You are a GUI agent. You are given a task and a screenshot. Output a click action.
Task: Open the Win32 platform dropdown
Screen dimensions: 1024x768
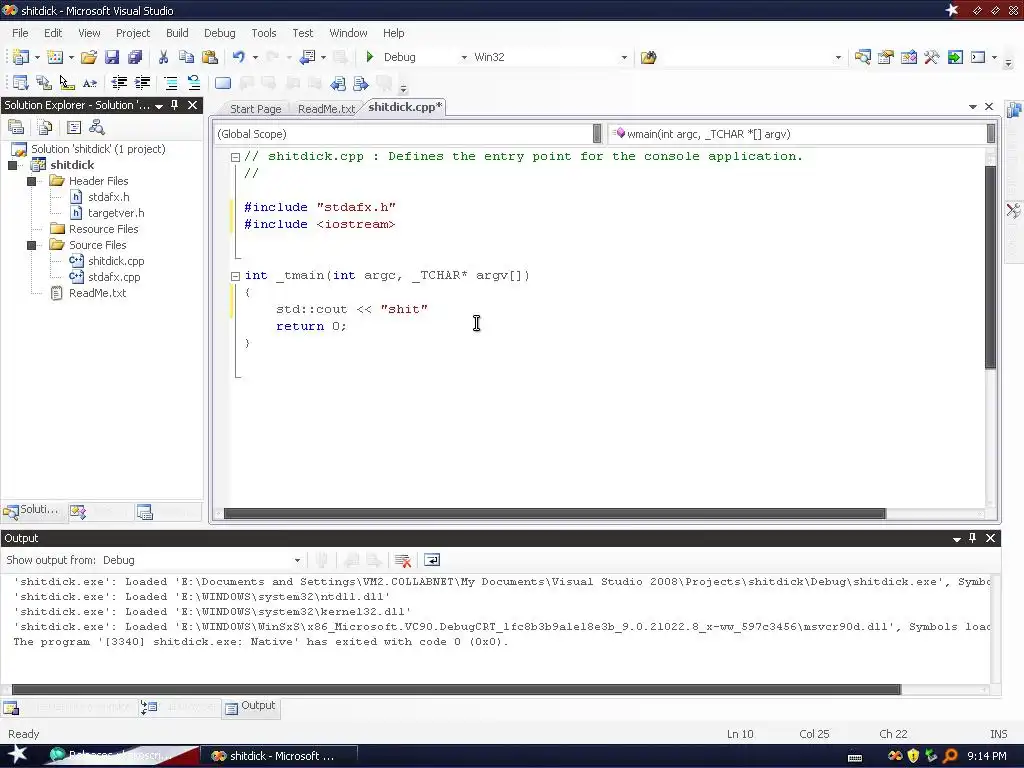click(624, 57)
